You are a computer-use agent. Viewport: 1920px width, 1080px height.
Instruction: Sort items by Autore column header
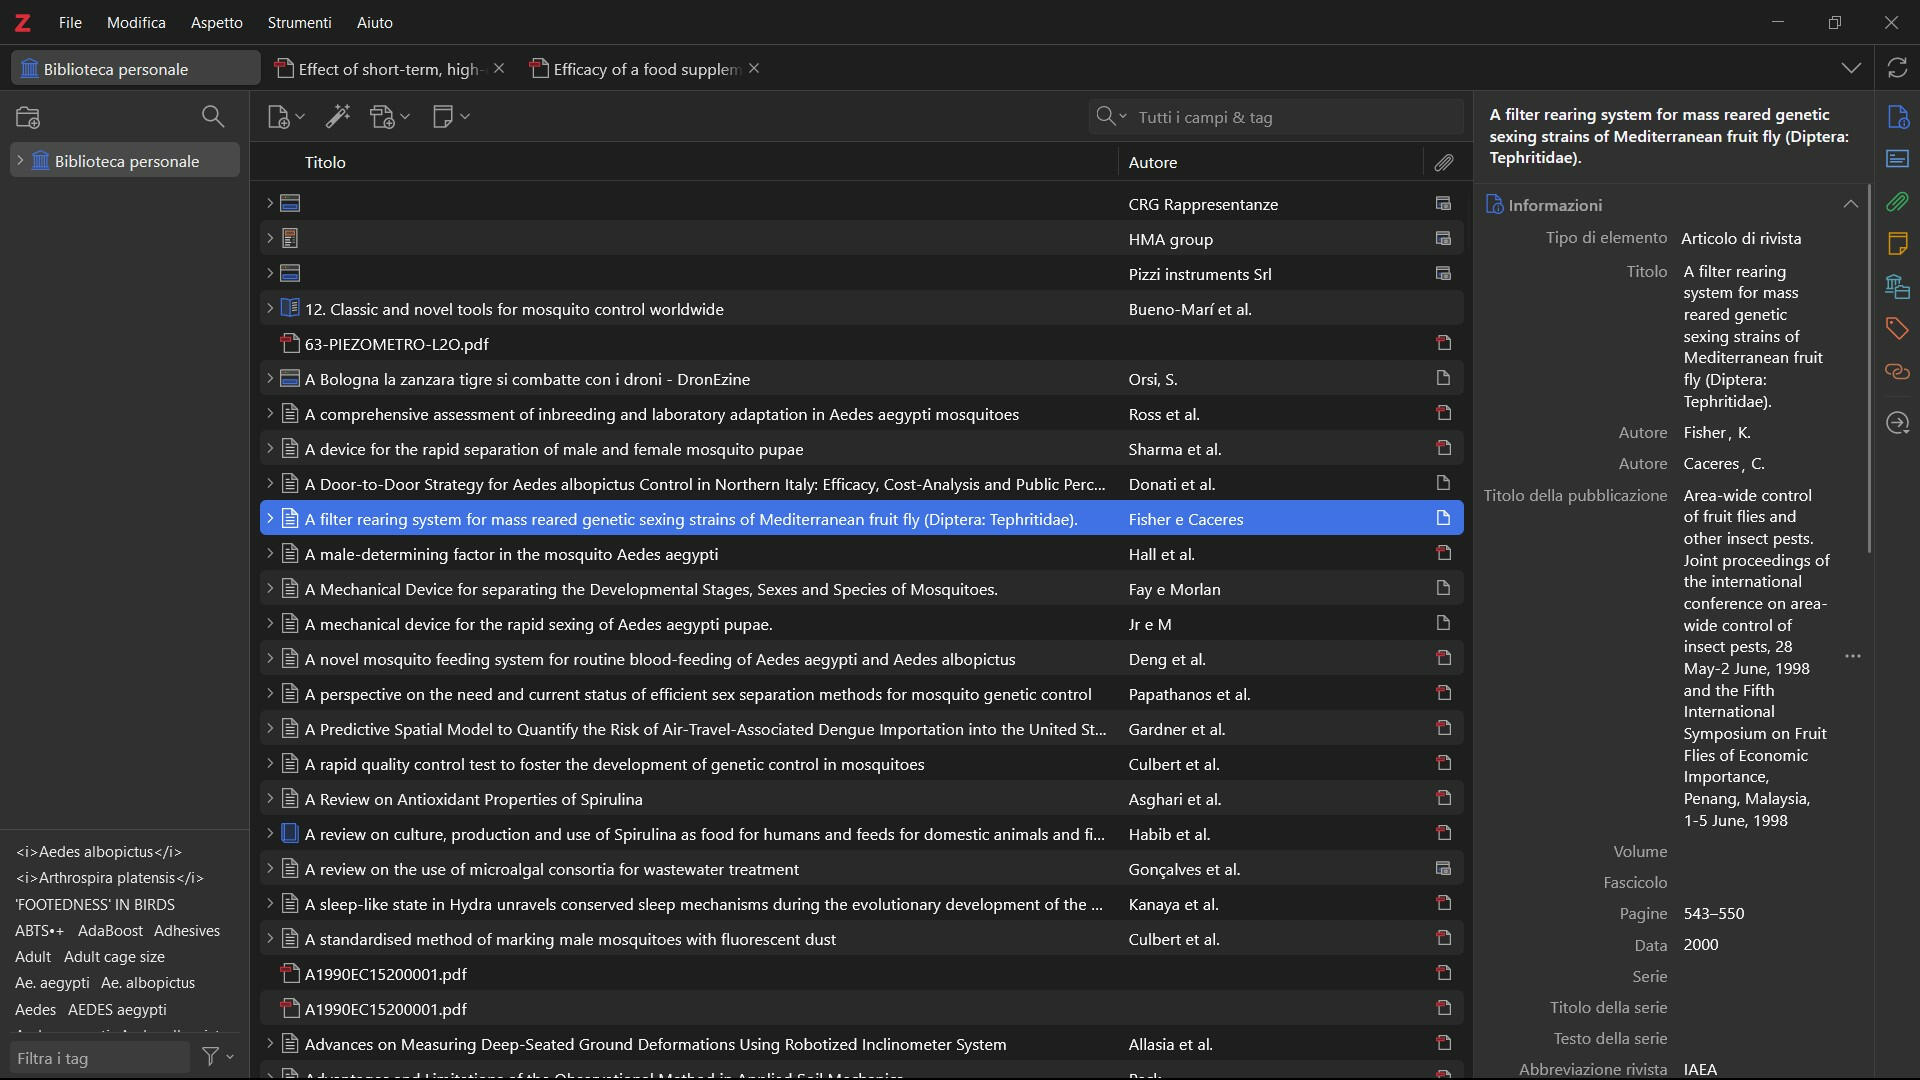pos(1152,162)
